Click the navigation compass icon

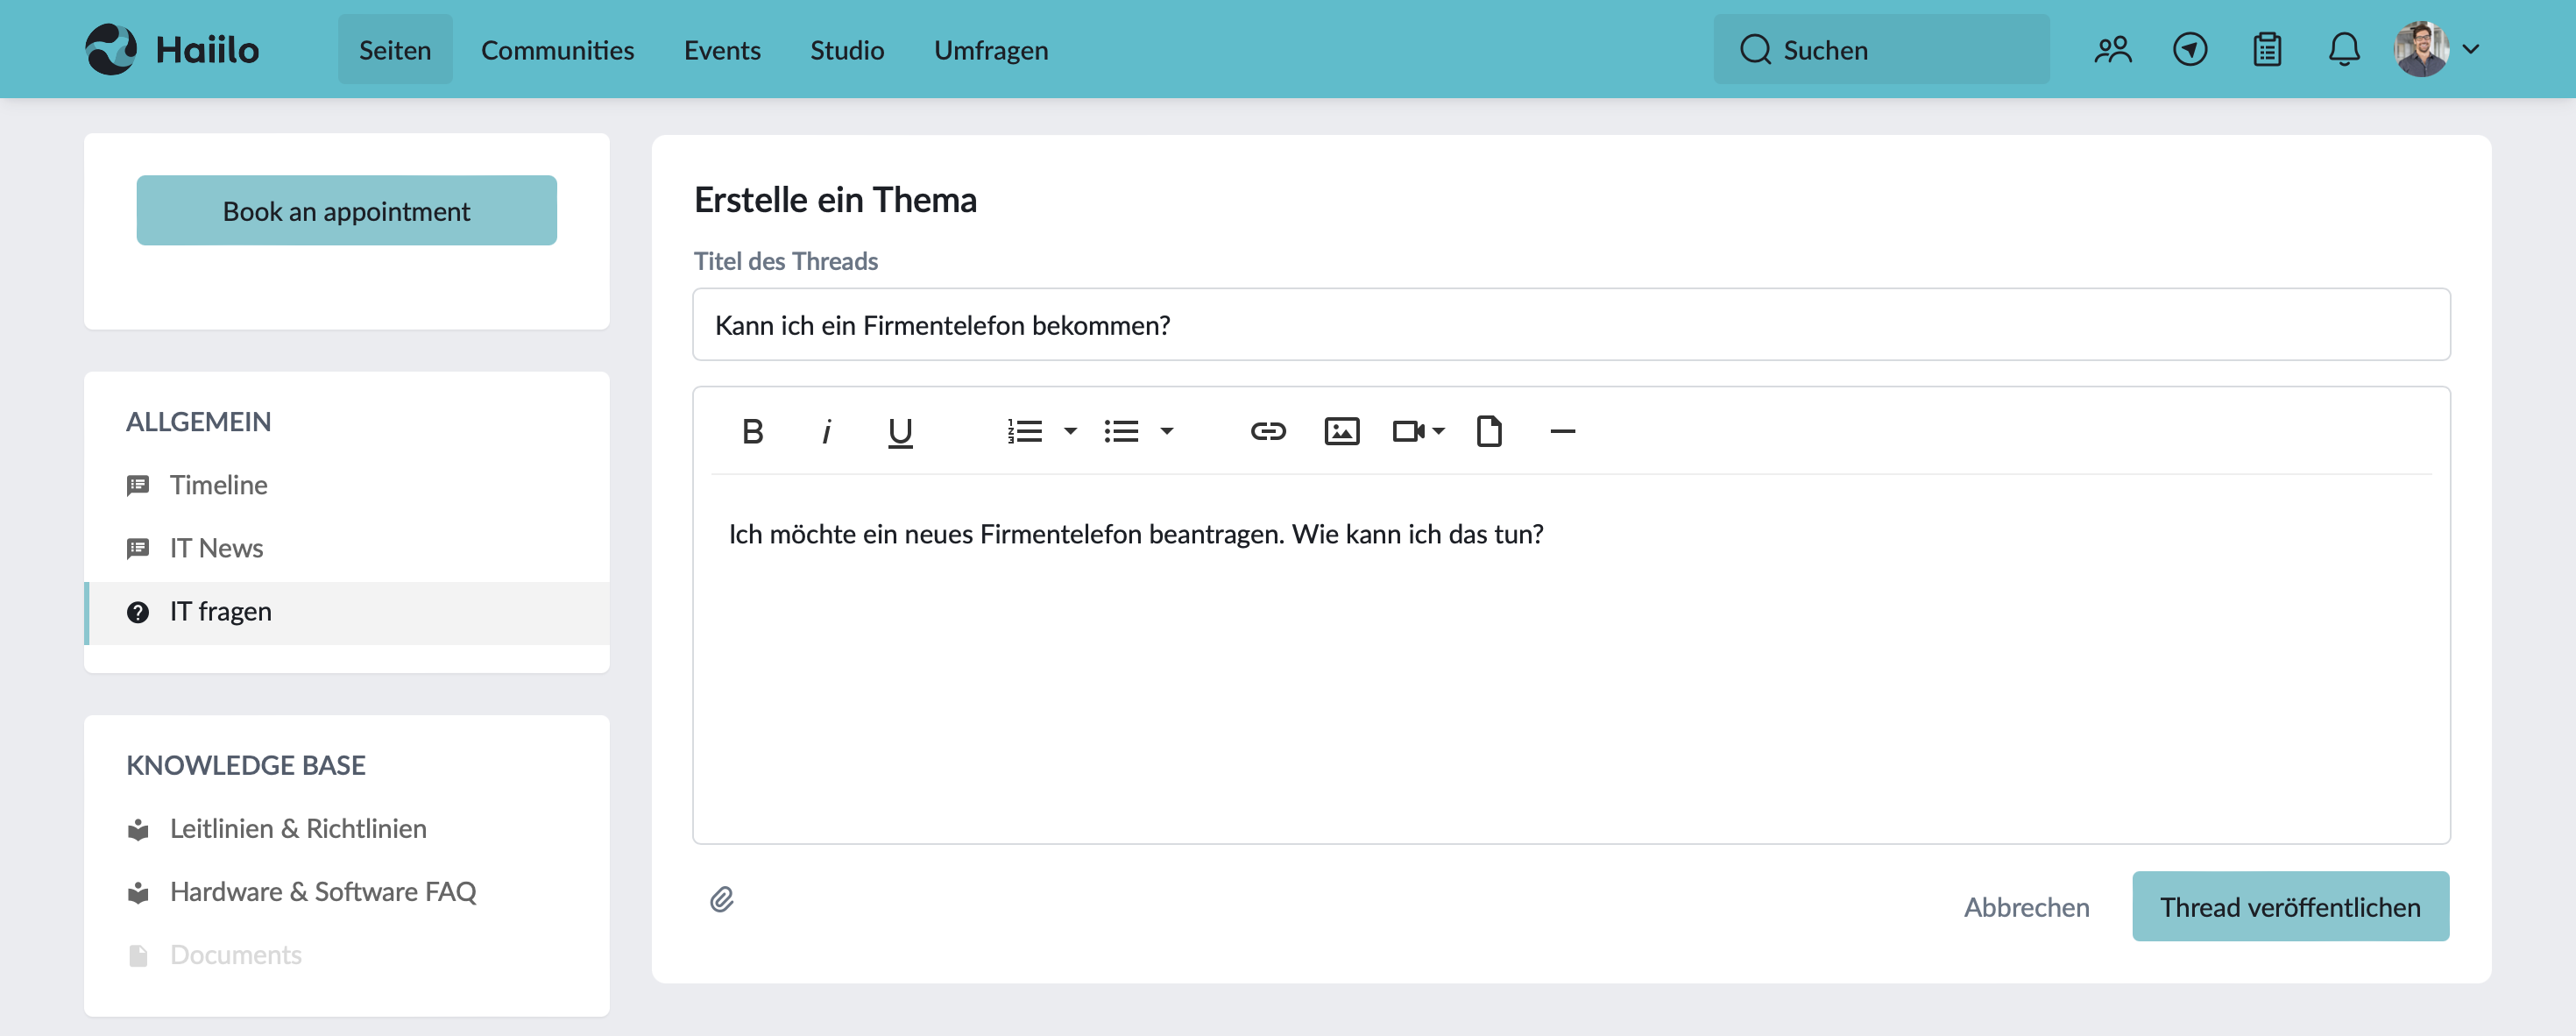click(x=2190, y=49)
